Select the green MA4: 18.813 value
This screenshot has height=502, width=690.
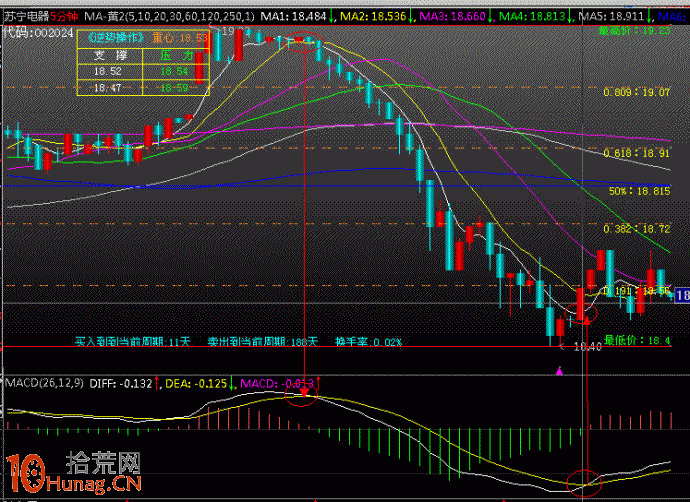pyautogui.click(x=532, y=17)
